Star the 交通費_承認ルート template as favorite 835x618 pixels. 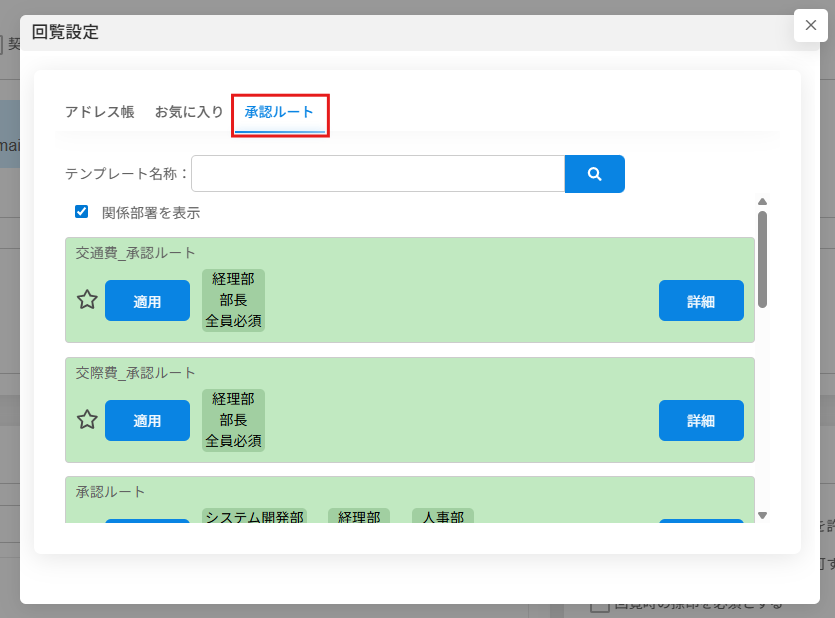(87, 300)
